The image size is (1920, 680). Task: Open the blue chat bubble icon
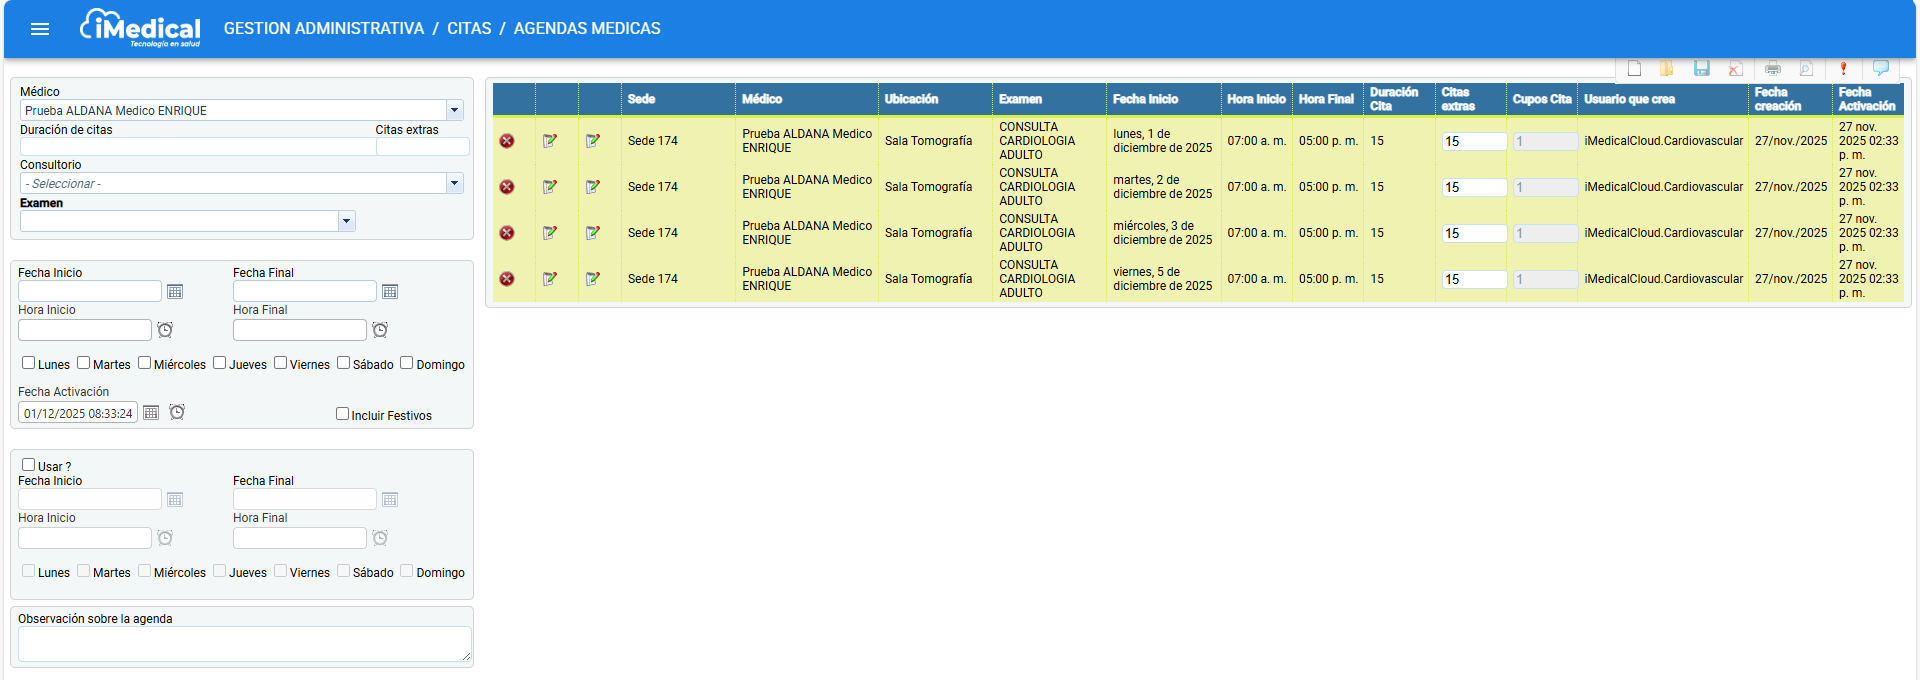[1880, 68]
